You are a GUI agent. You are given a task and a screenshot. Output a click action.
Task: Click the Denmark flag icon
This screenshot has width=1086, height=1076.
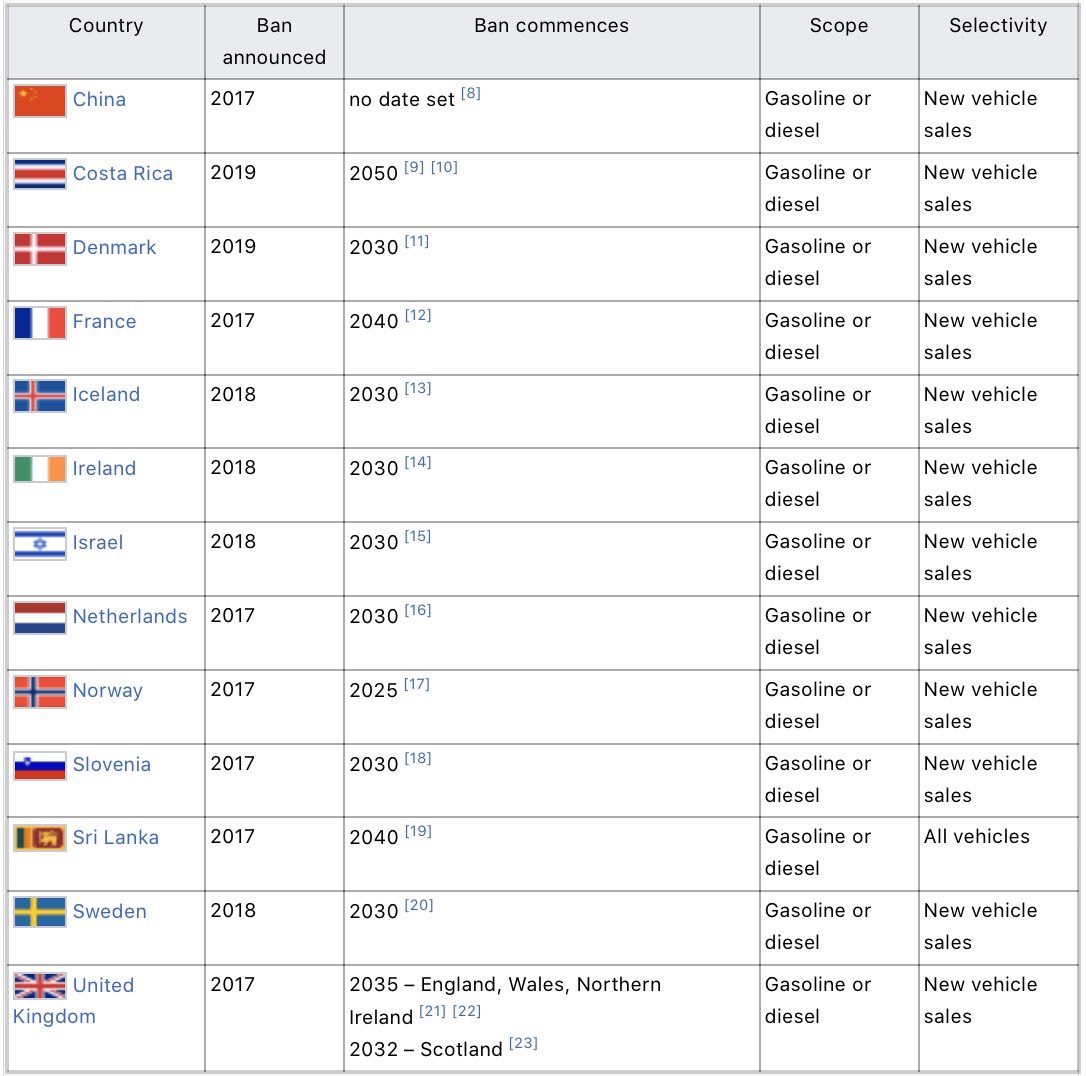click(40, 249)
